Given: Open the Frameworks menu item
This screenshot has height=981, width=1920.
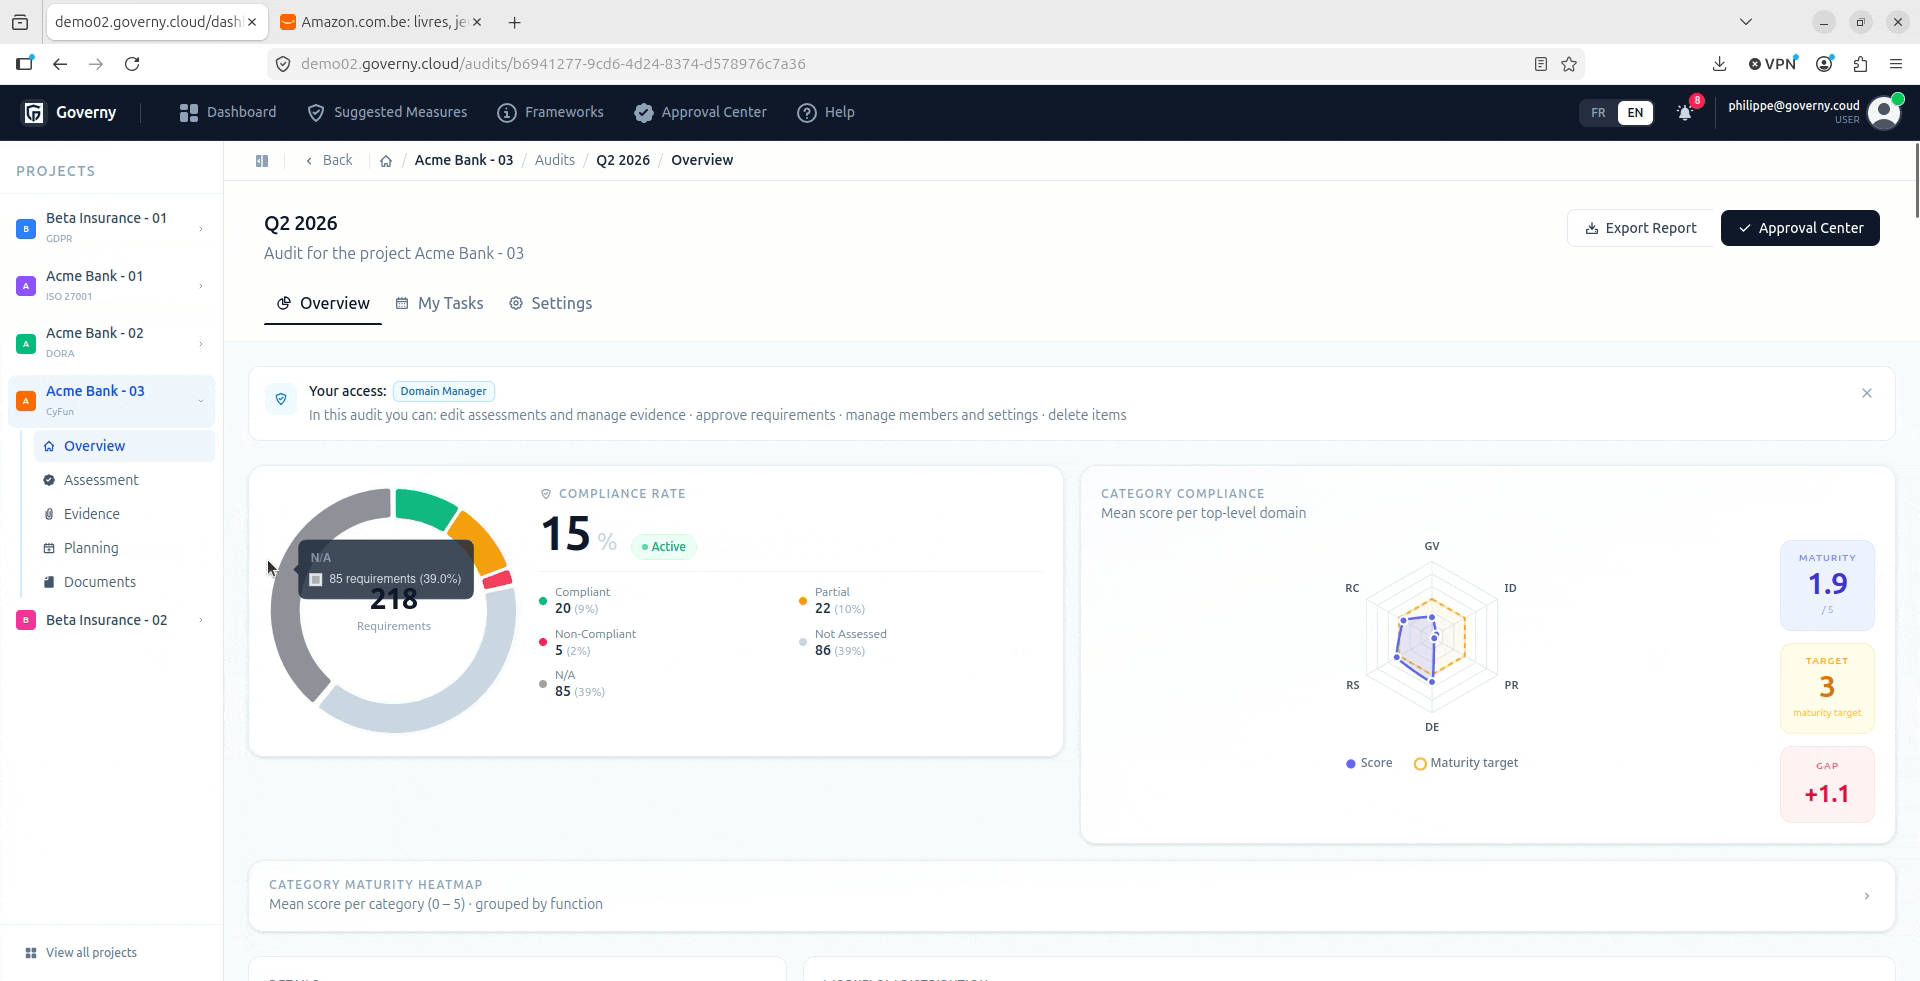Looking at the screenshot, I should [x=550, y=113].
